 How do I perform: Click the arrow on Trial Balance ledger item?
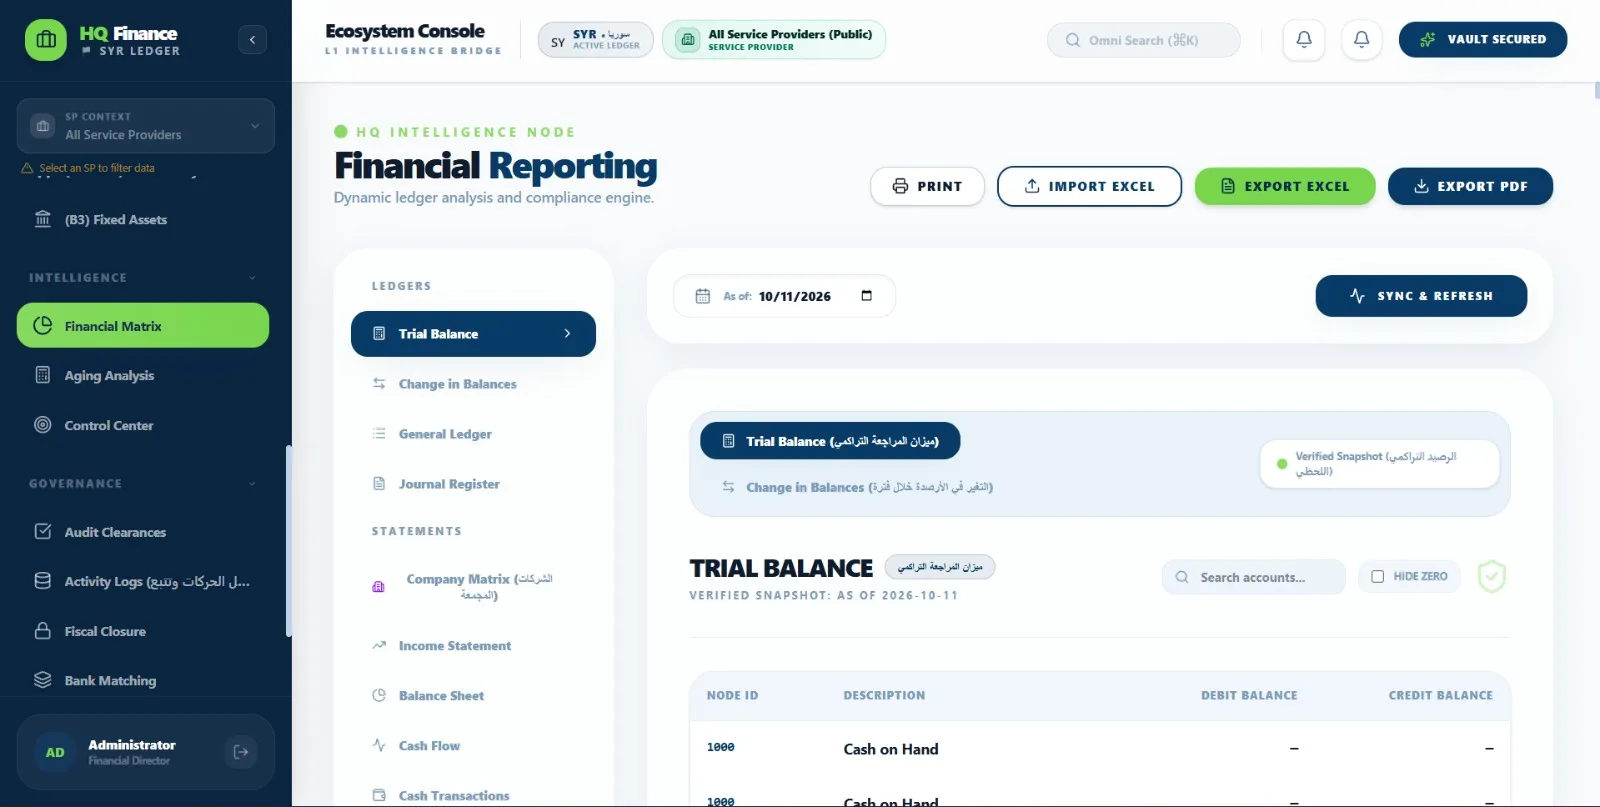point(567,334)
